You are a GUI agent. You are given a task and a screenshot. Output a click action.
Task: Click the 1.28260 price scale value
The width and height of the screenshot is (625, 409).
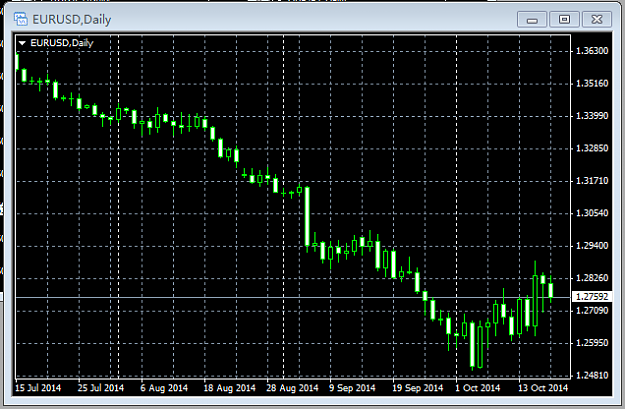point(592,278)
